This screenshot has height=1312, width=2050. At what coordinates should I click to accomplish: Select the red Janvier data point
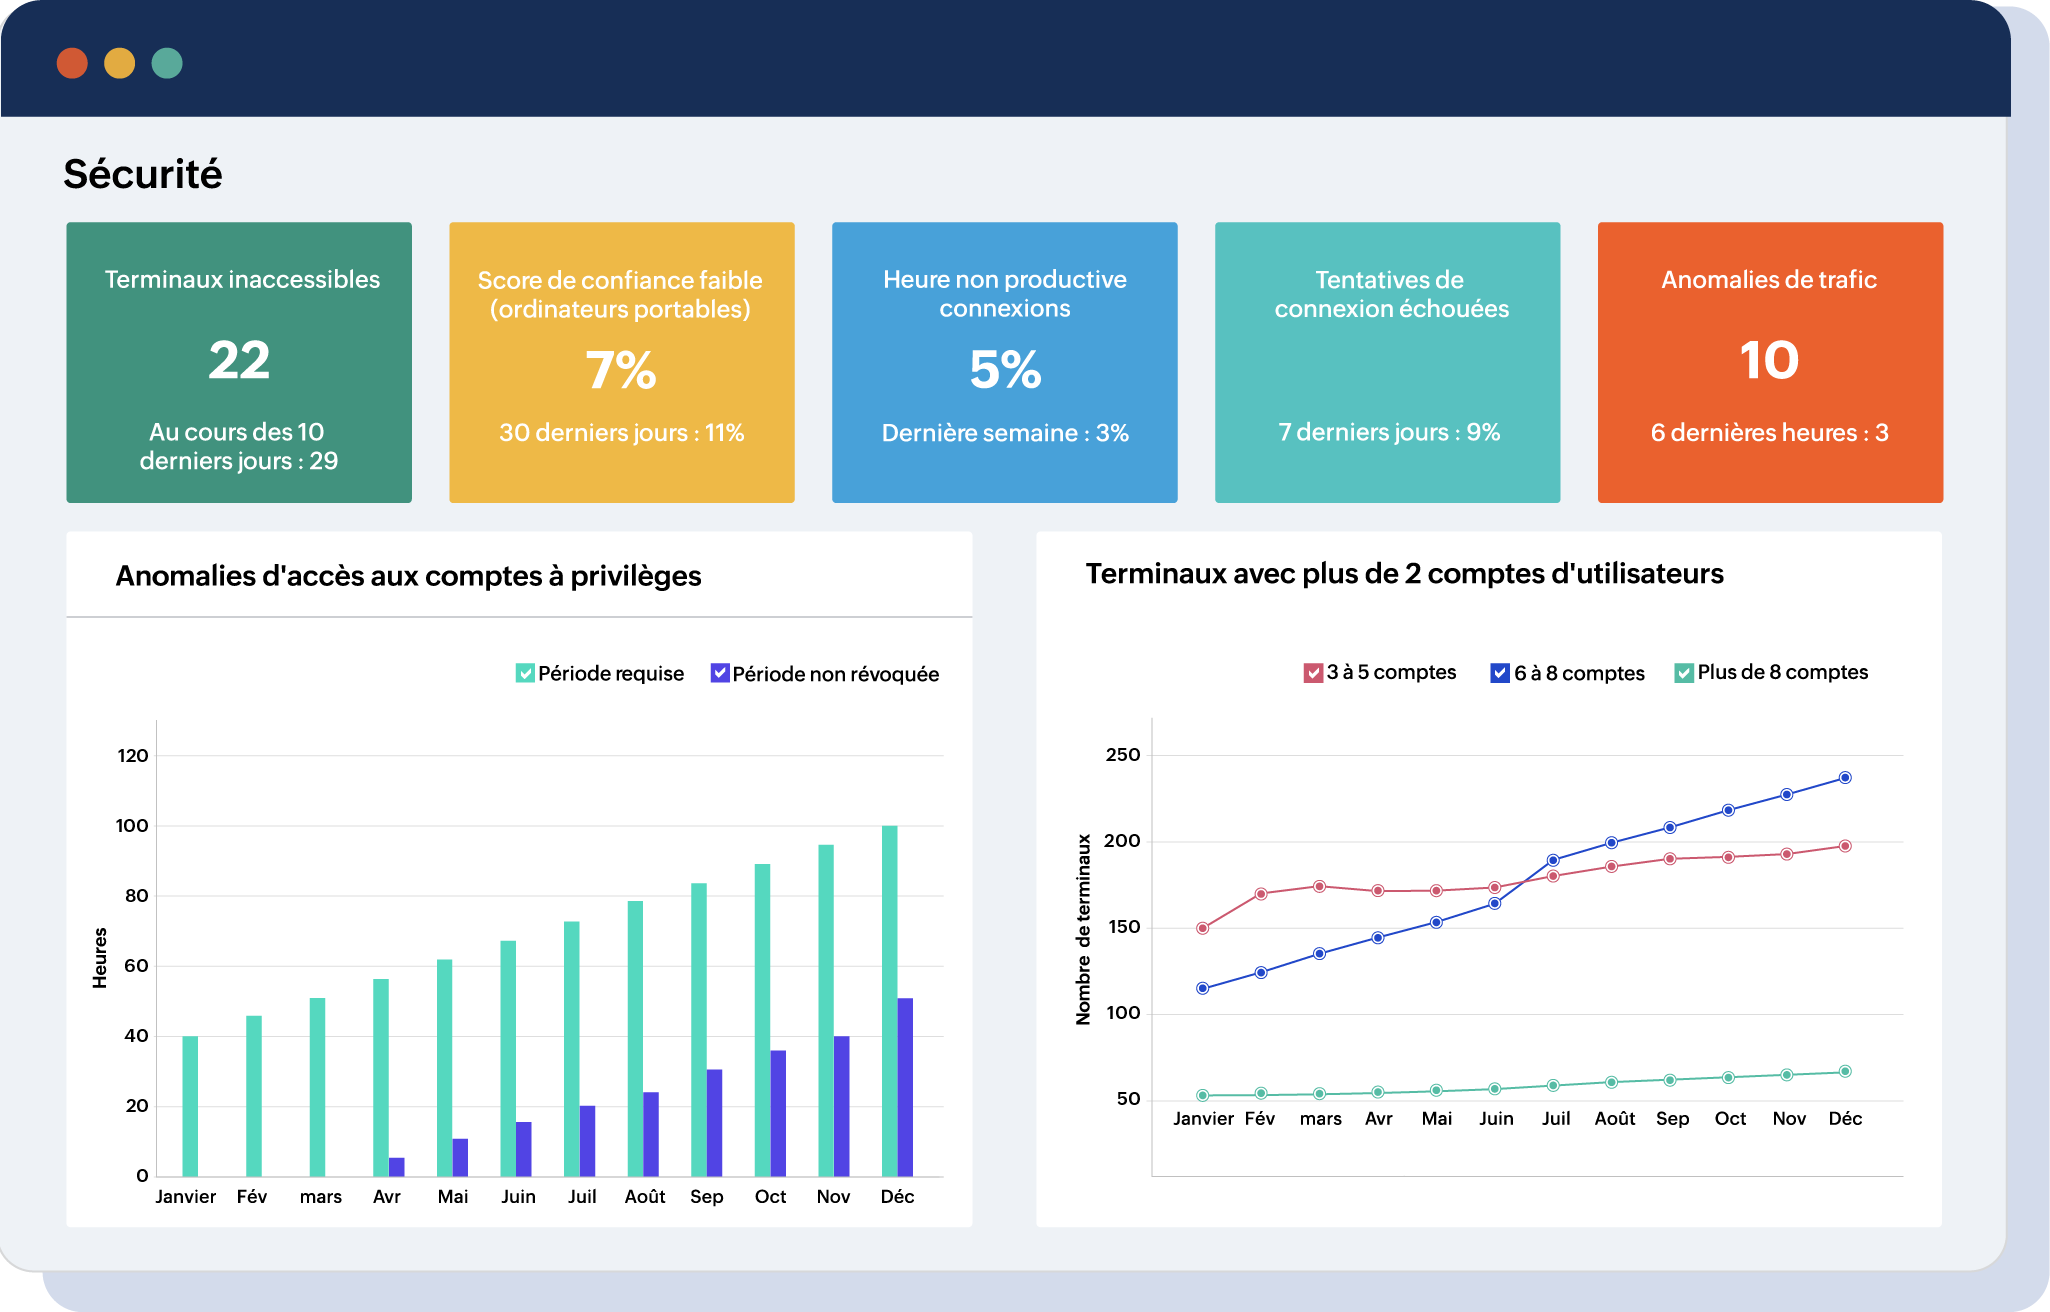point(1203,928)
